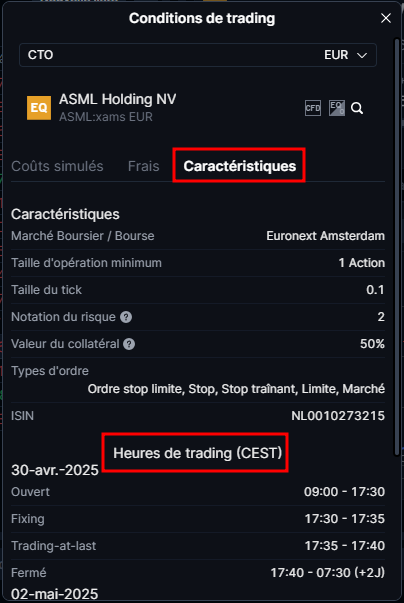Close the Conditions de trading panel
The image size is (404, 603).
(x=386, y=18)
